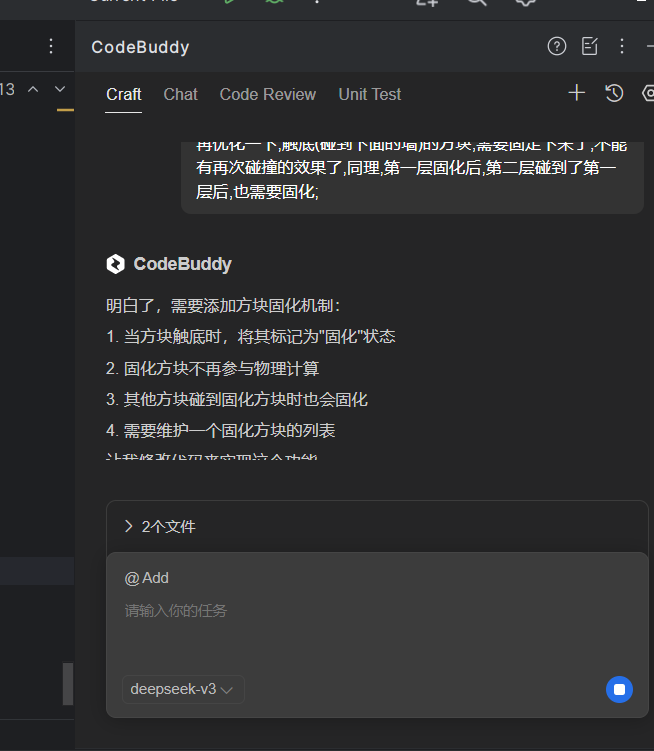Open the Unit Test tab
The image size is (654, 751).
(369, 94)
